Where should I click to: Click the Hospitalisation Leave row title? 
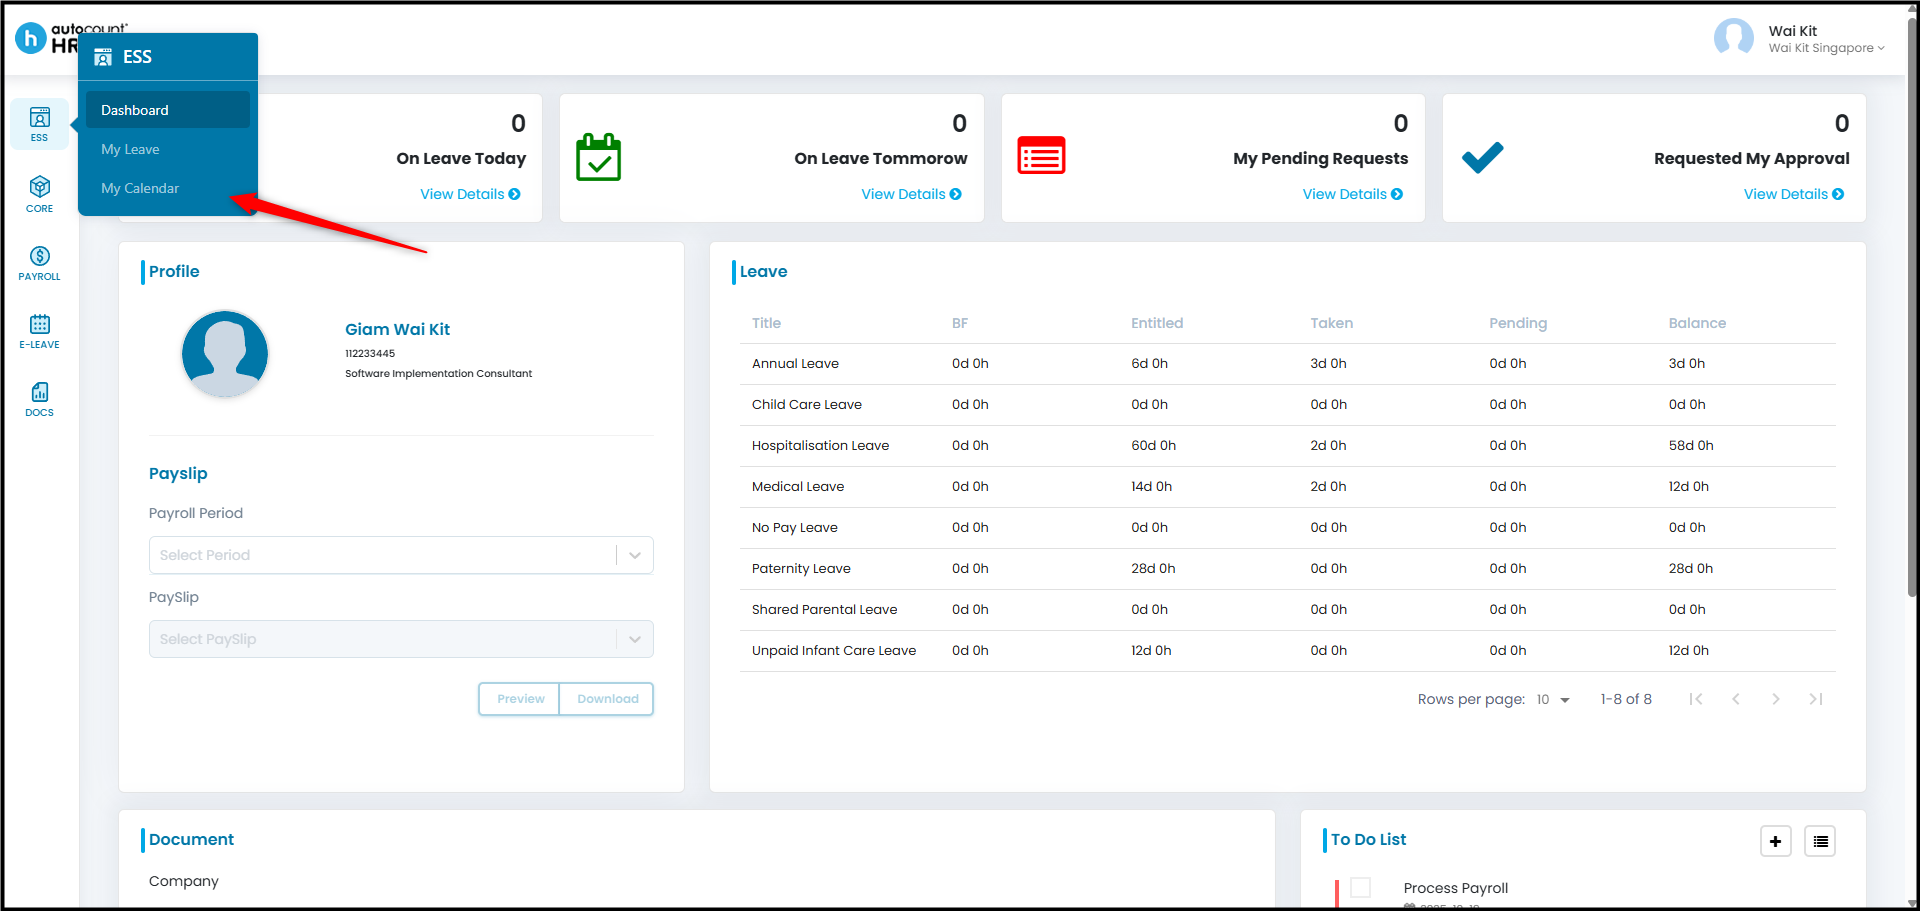[x=820, y=446]
